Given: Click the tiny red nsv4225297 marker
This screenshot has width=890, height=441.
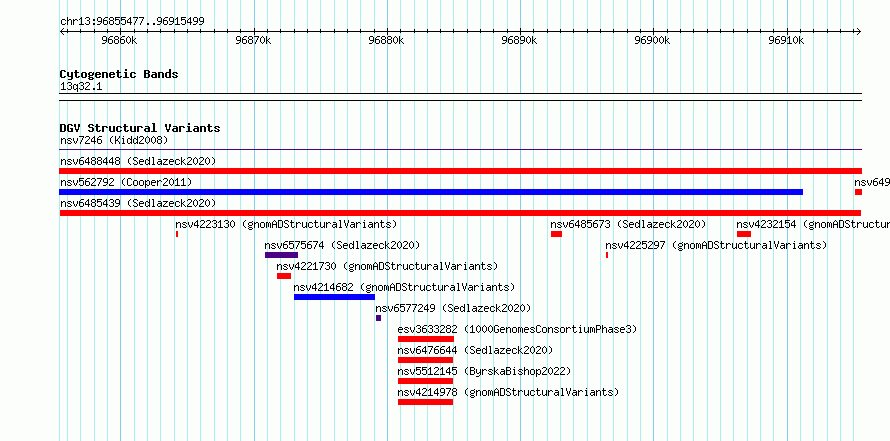Looking at the screenshot, I should tap(607, 255).
